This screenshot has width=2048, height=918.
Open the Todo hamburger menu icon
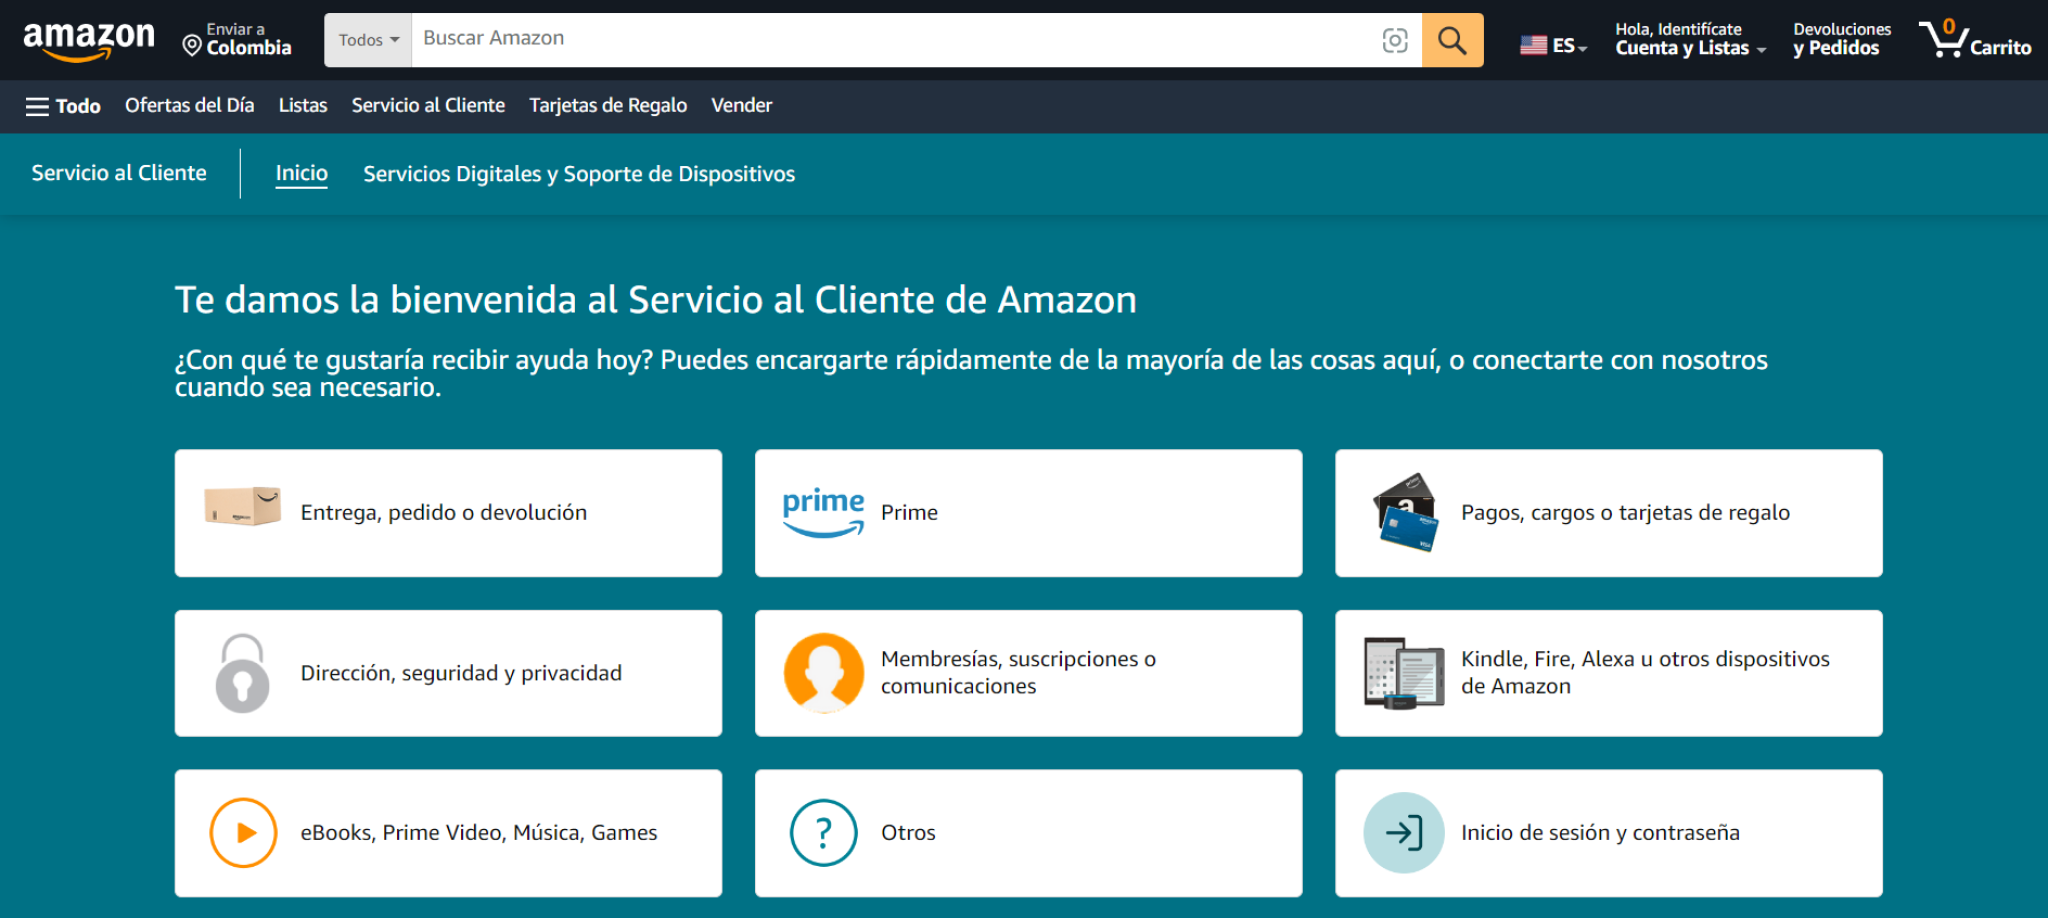(x=37, y=106)
